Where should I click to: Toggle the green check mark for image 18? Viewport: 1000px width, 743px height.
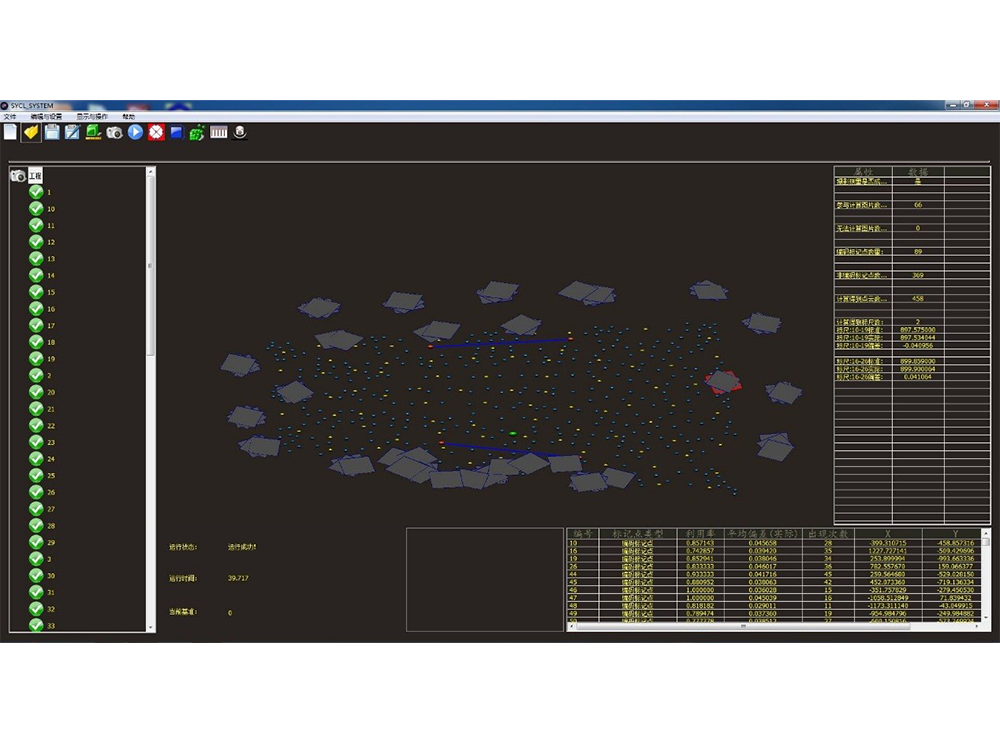point(36,342)
